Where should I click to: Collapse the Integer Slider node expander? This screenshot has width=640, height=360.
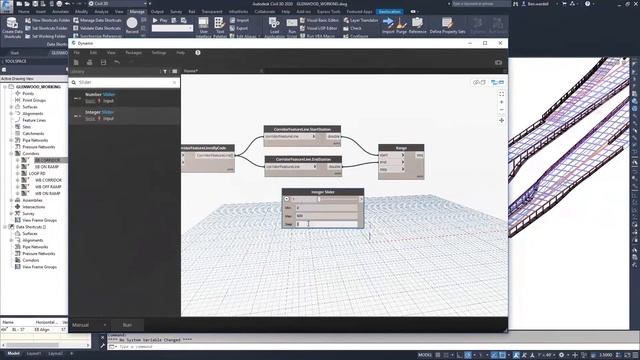tap(287, 199)
